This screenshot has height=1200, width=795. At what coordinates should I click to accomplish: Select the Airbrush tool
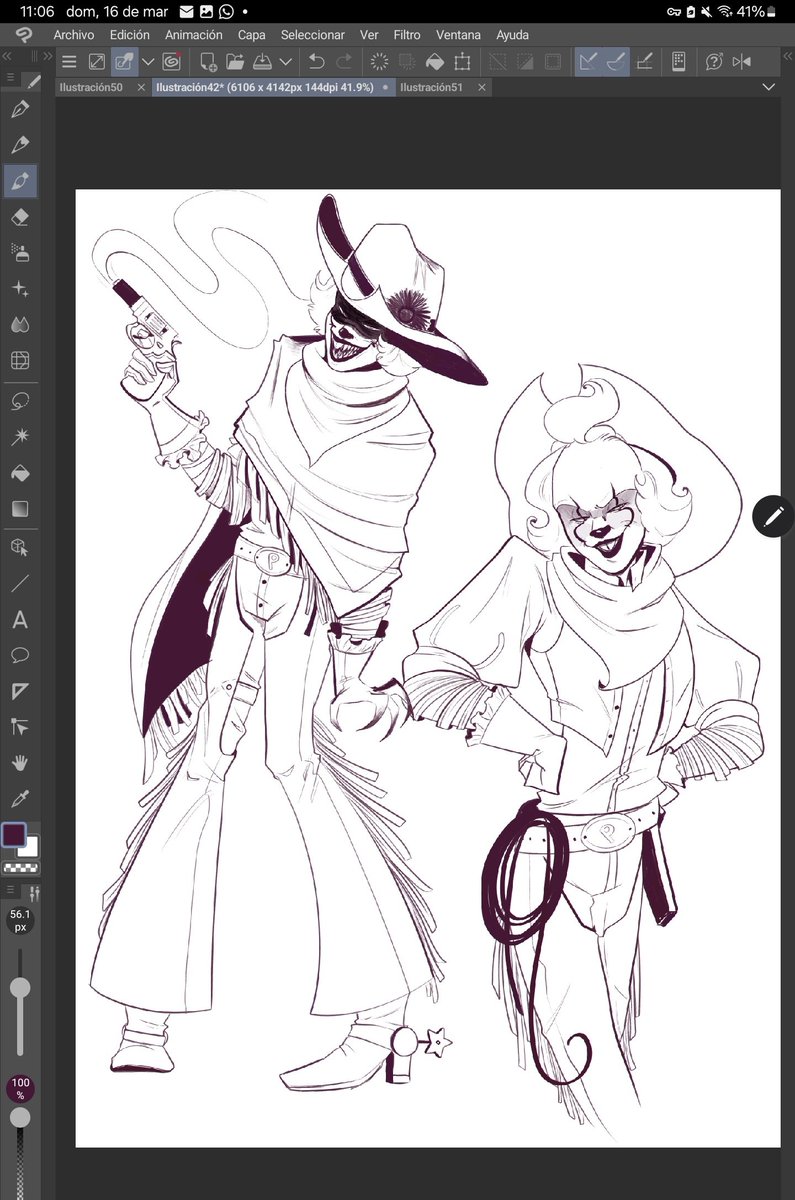point(20,253)
